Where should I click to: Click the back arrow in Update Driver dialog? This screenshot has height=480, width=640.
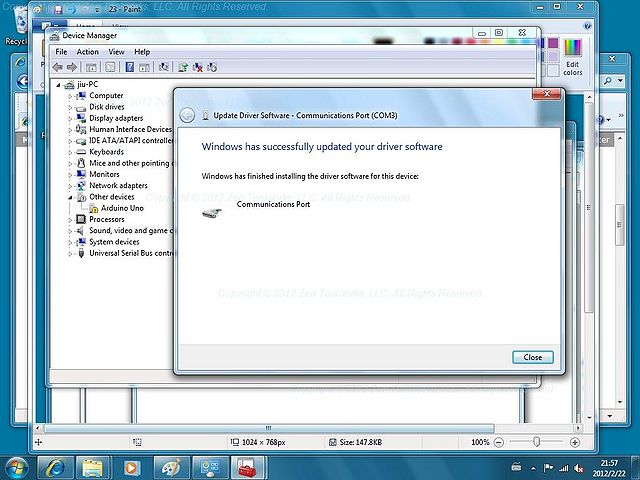click(x=187, y=116)
